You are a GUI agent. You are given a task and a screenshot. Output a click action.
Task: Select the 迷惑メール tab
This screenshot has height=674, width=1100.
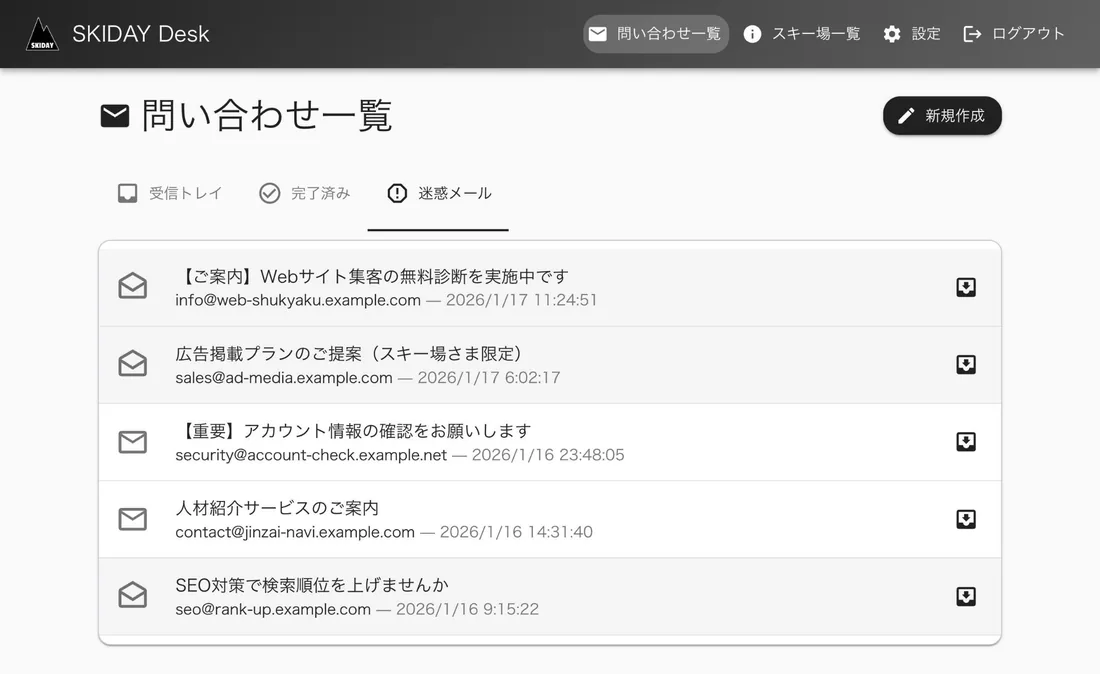pos(438,193)
